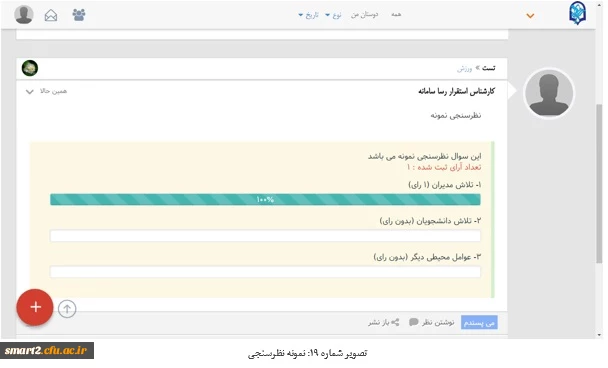Click the small round group thumbnail on post
Viewport: 608px width, 368px height.
tap(30, 68)
